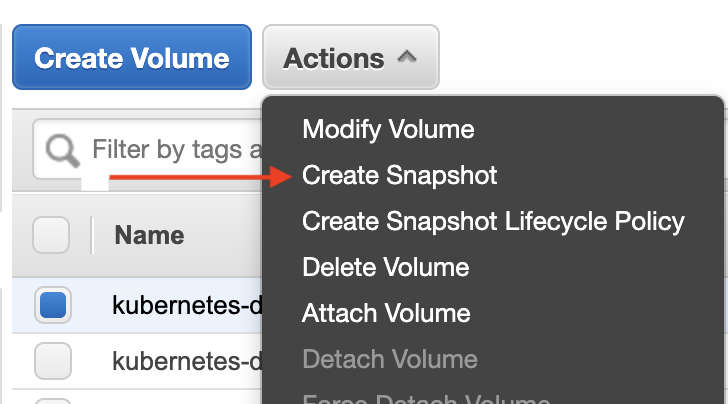Click the greyed Detach Volume entry
The height and width of the screenshot is (404, 728).
[390, 359]
